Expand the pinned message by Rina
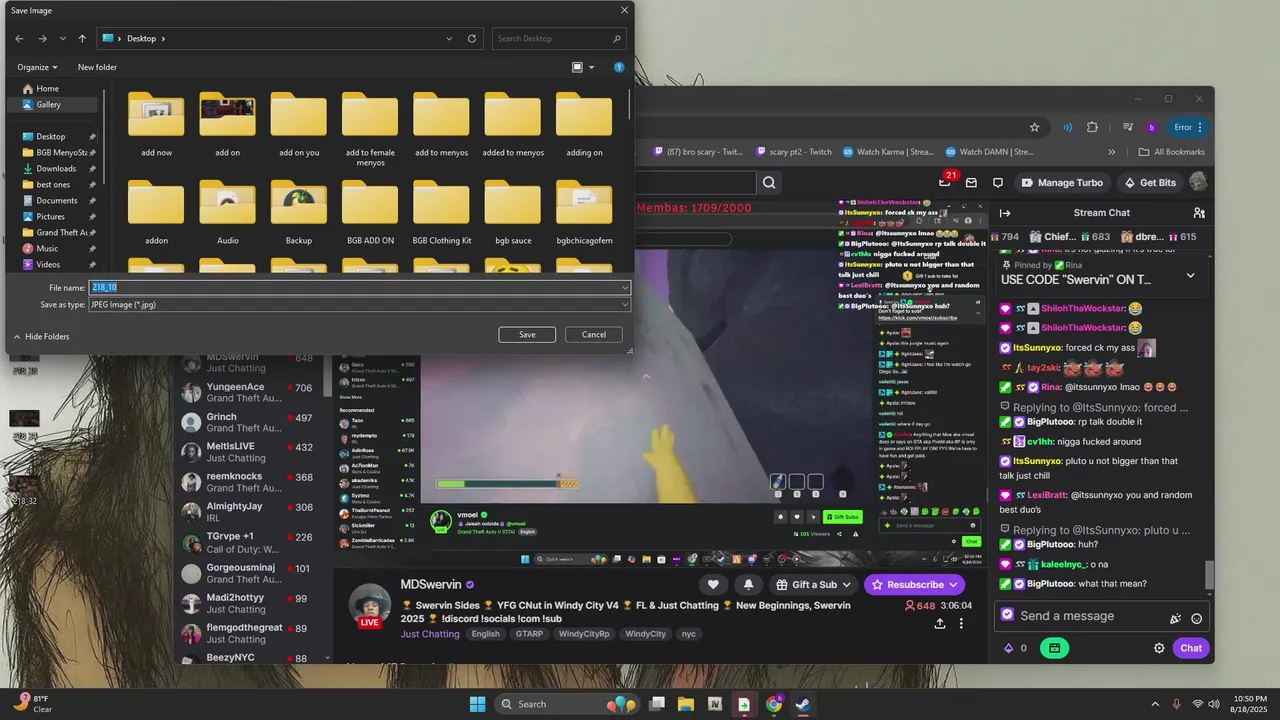 1190,275
